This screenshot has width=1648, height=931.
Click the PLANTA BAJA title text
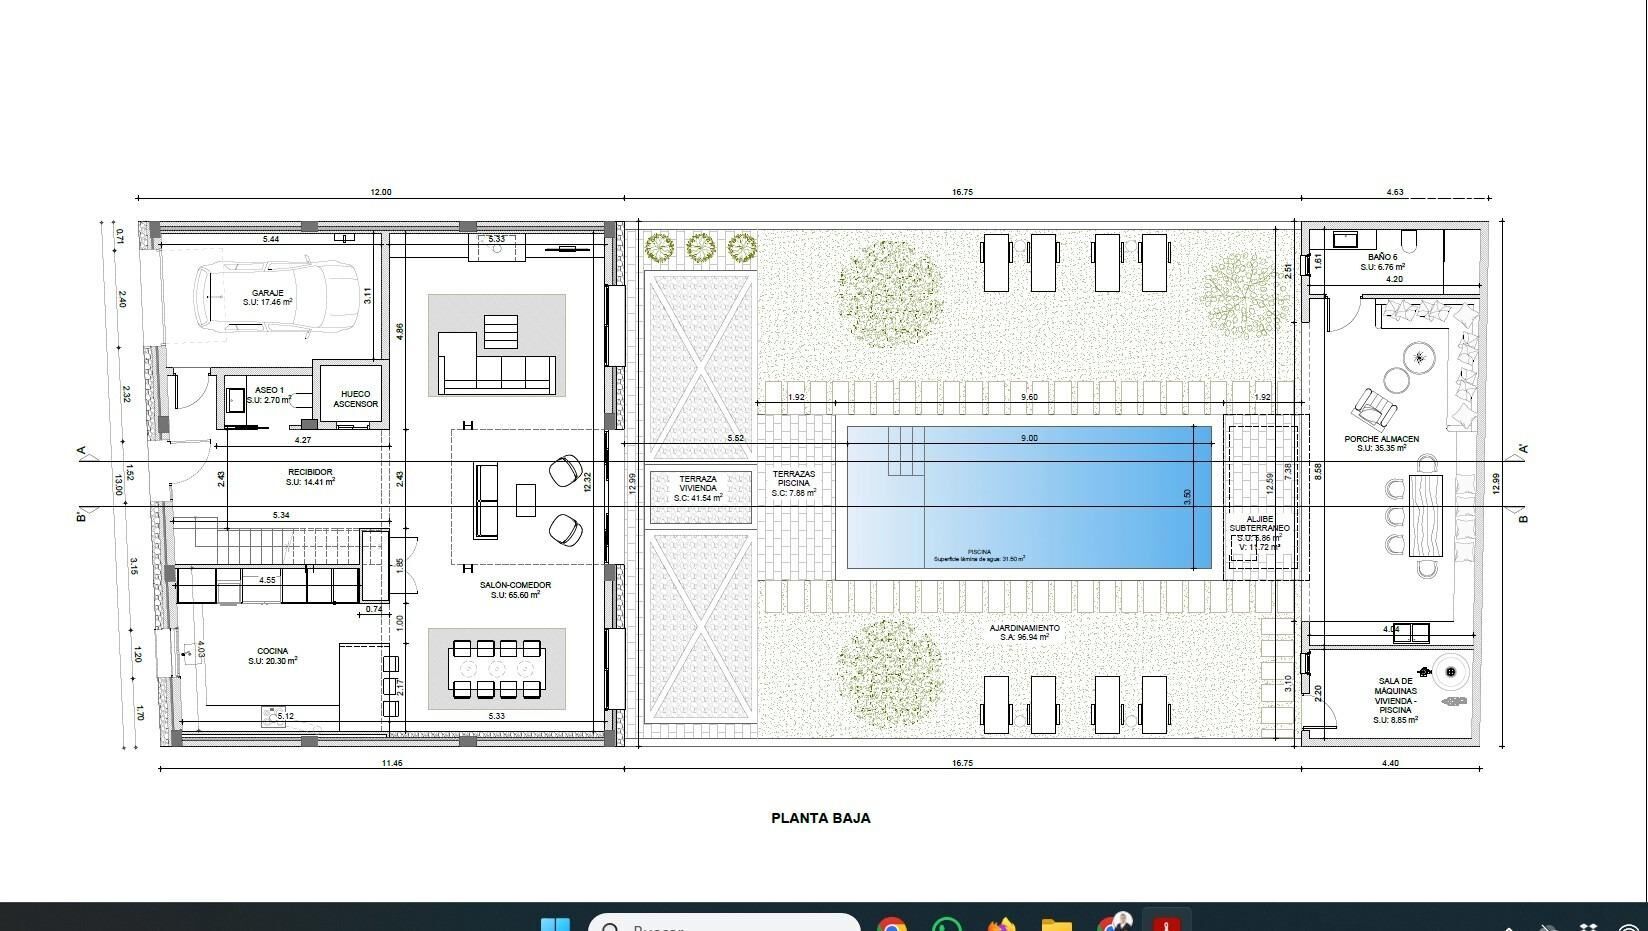click(x=820, y=818)
